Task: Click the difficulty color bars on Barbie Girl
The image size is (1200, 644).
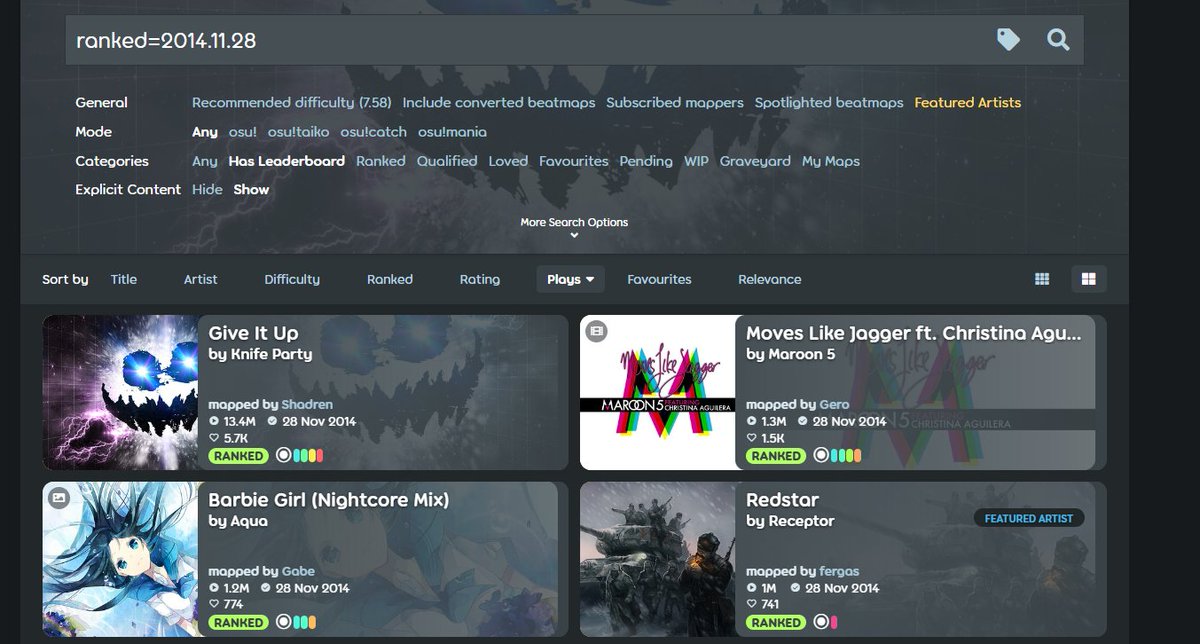Action: point(305,622)
